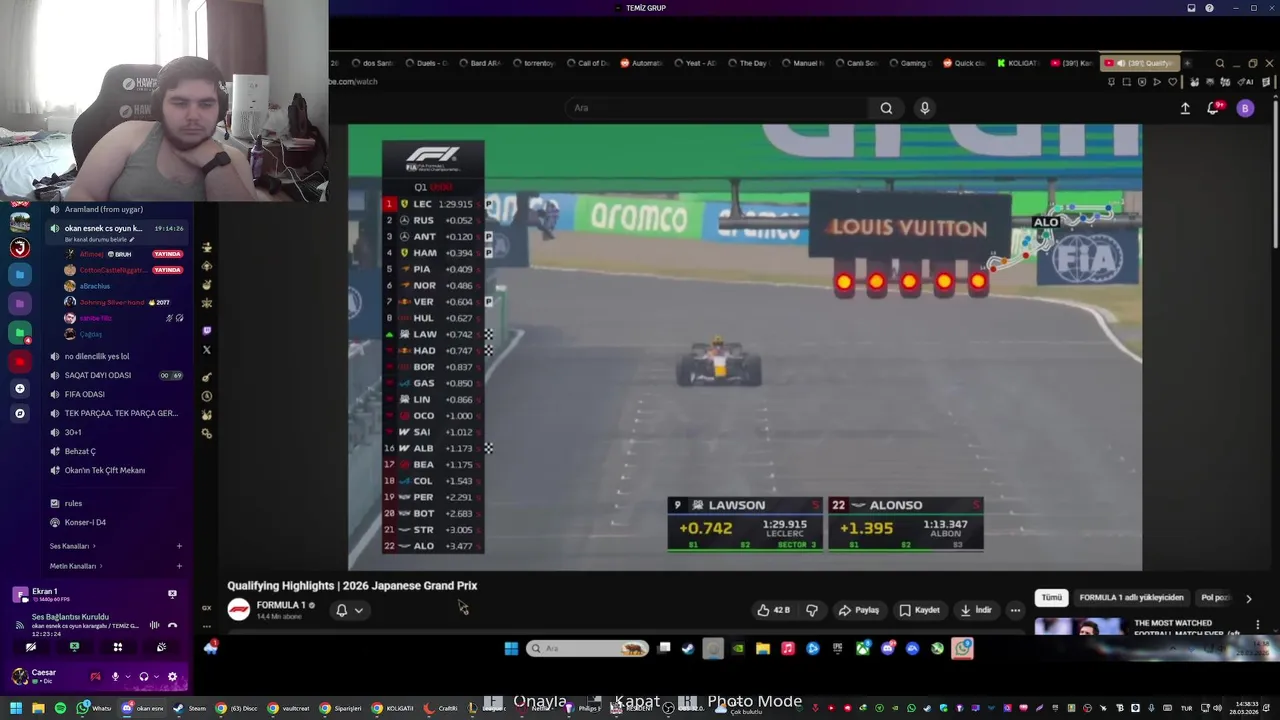The image size is (1280, 720).
Task: Open Discord noise suppression waveform icon
Action: click(155, 625)
